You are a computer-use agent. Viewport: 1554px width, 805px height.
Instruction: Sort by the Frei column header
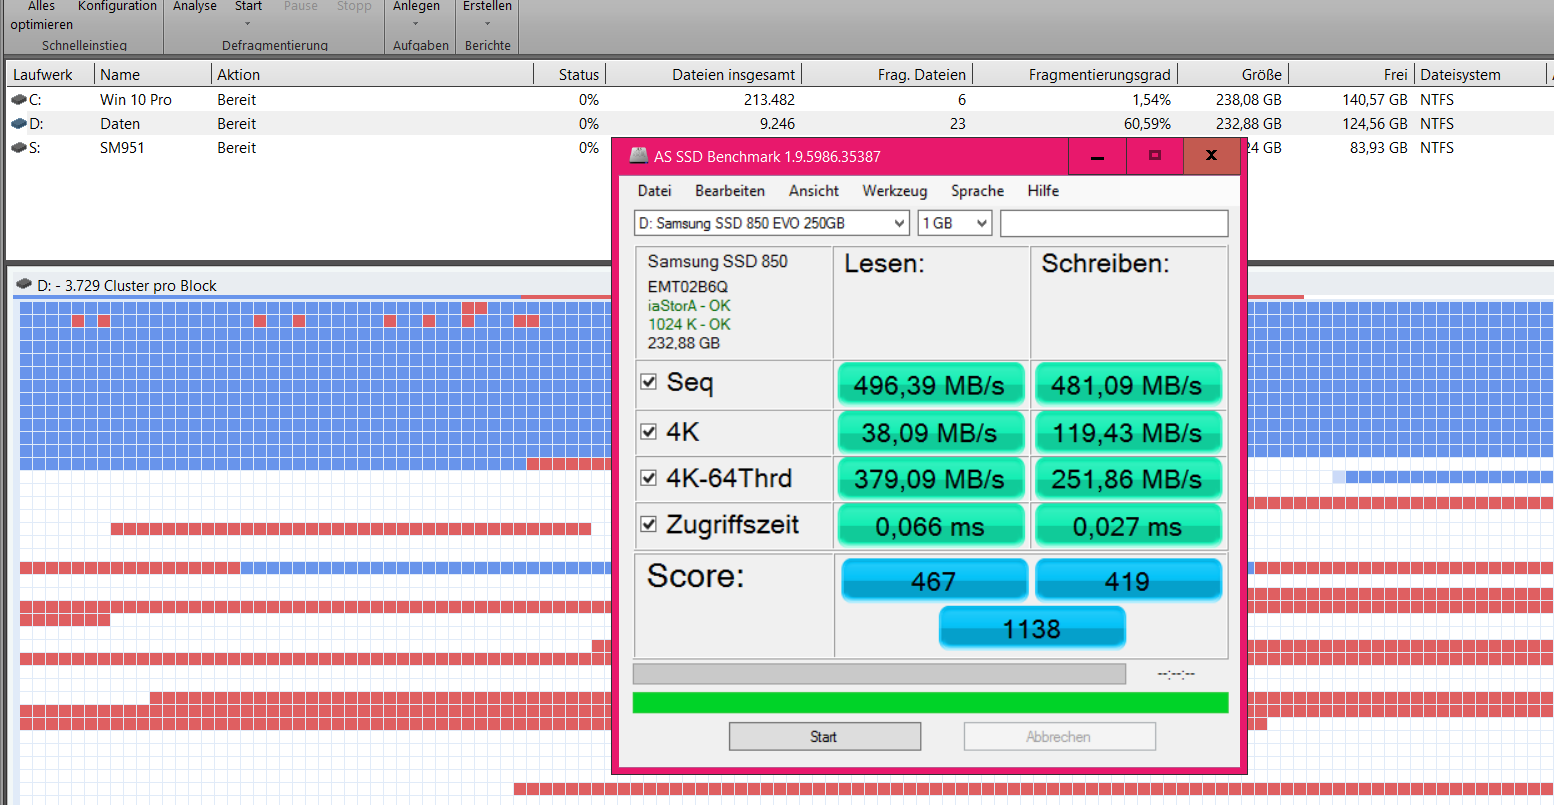(1351, 74)
